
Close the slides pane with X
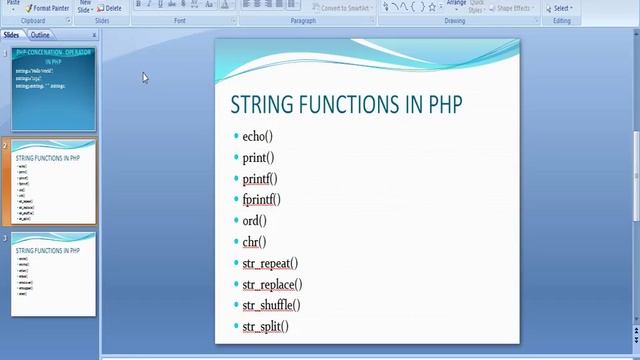[x=94, y=36]
